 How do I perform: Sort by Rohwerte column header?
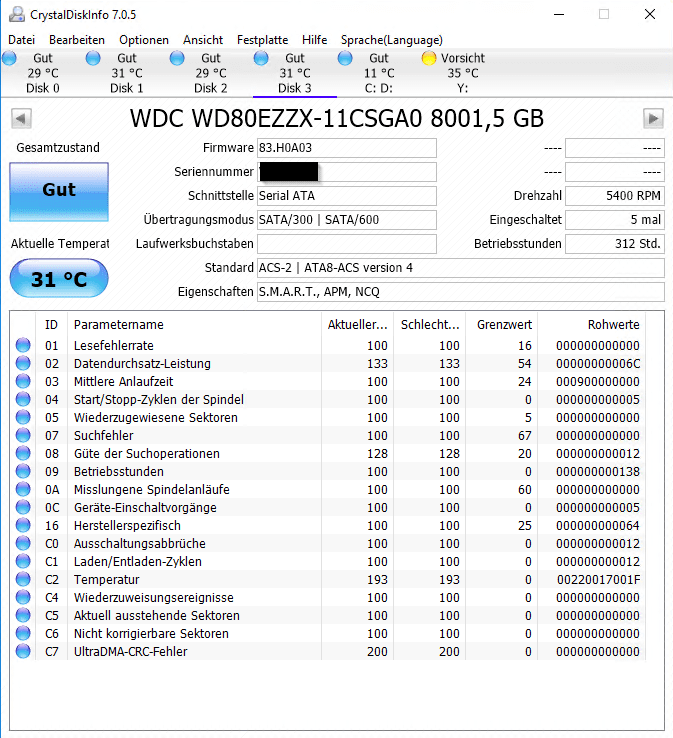pyautogui.click(x=592, y=324)
